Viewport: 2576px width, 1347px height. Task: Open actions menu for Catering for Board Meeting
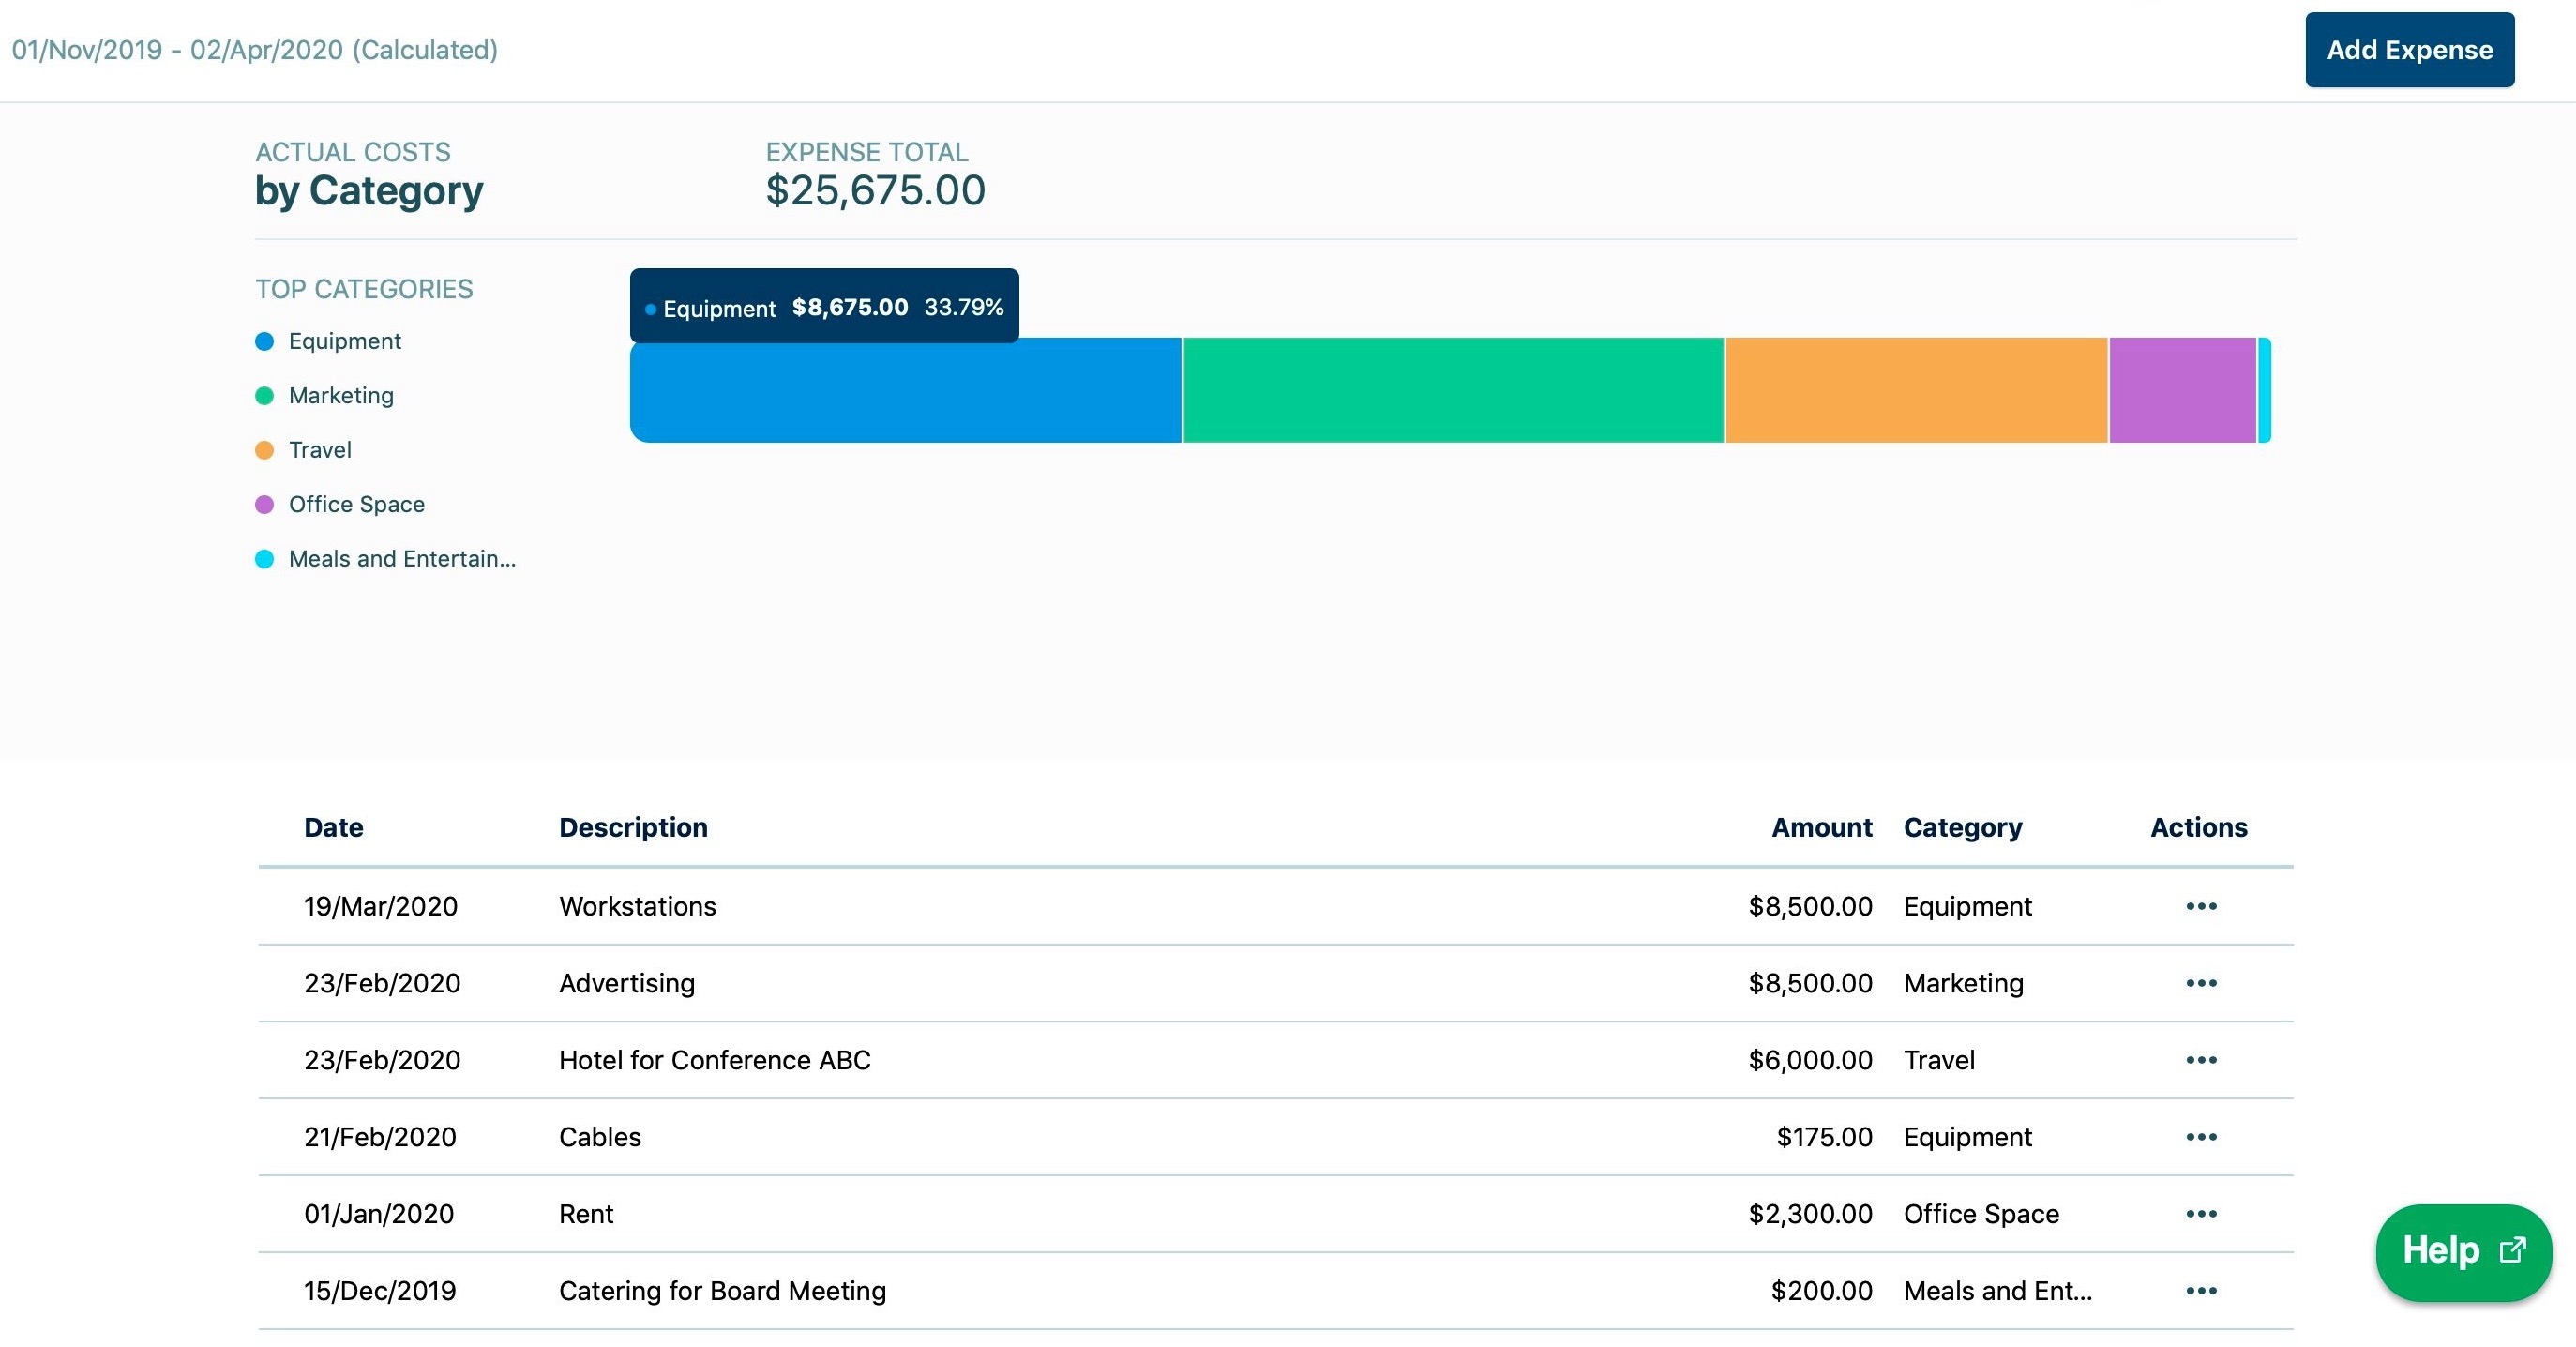point(2201,1291)
